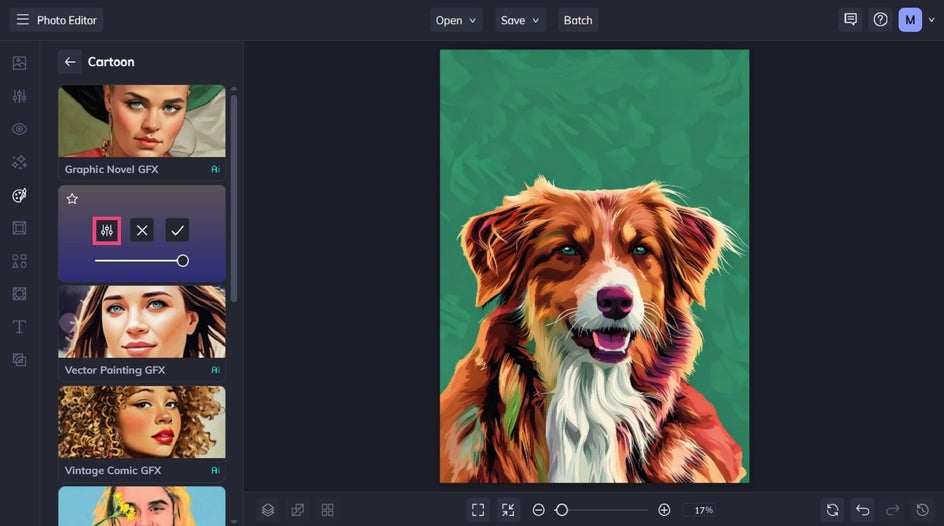Click the flatten layers icon beside Layers
The image size is (944, 526).
297,510
